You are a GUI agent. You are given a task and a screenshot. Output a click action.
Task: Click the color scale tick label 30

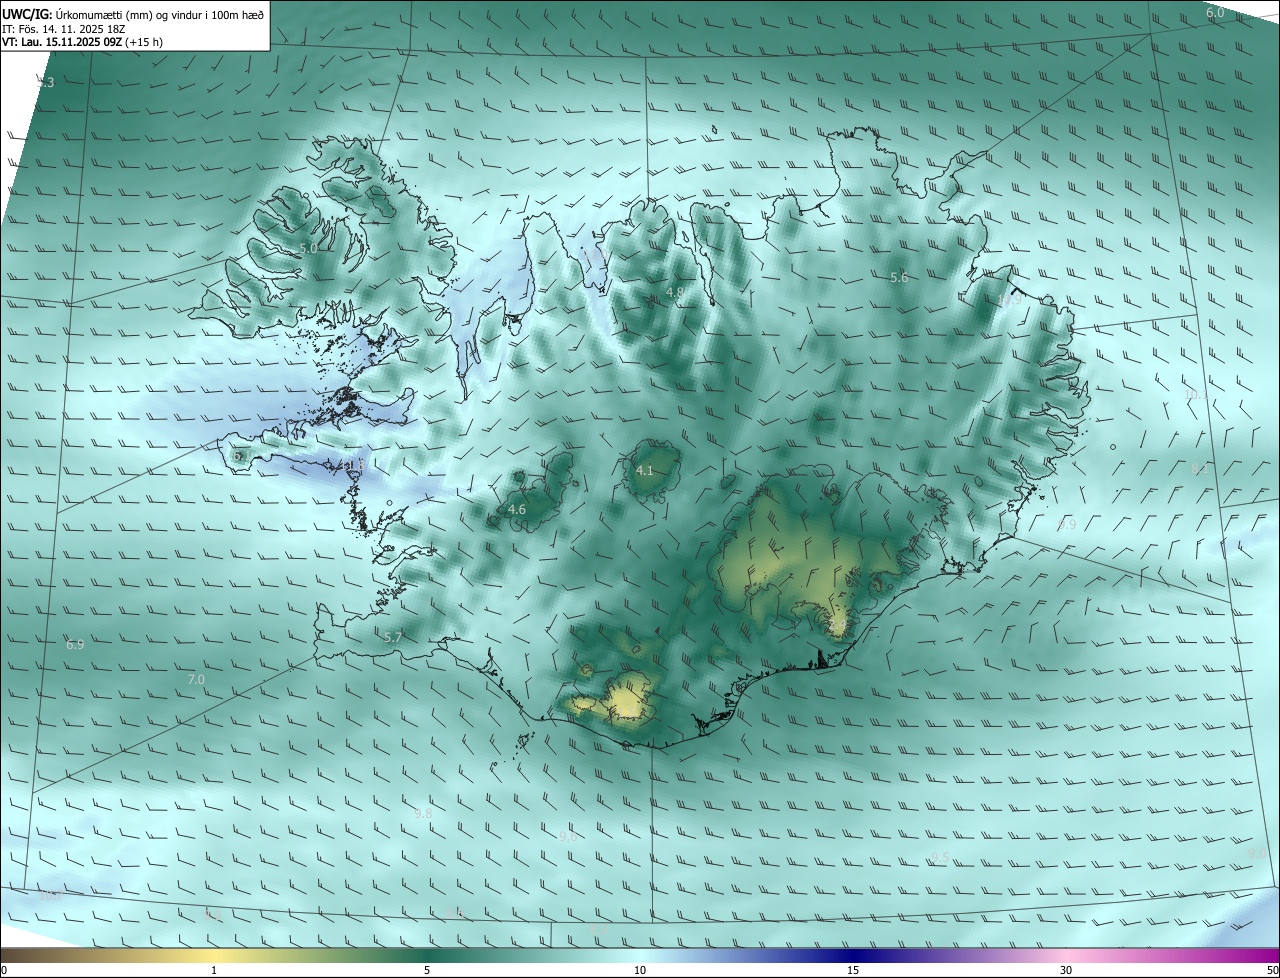pos(1066,971)
